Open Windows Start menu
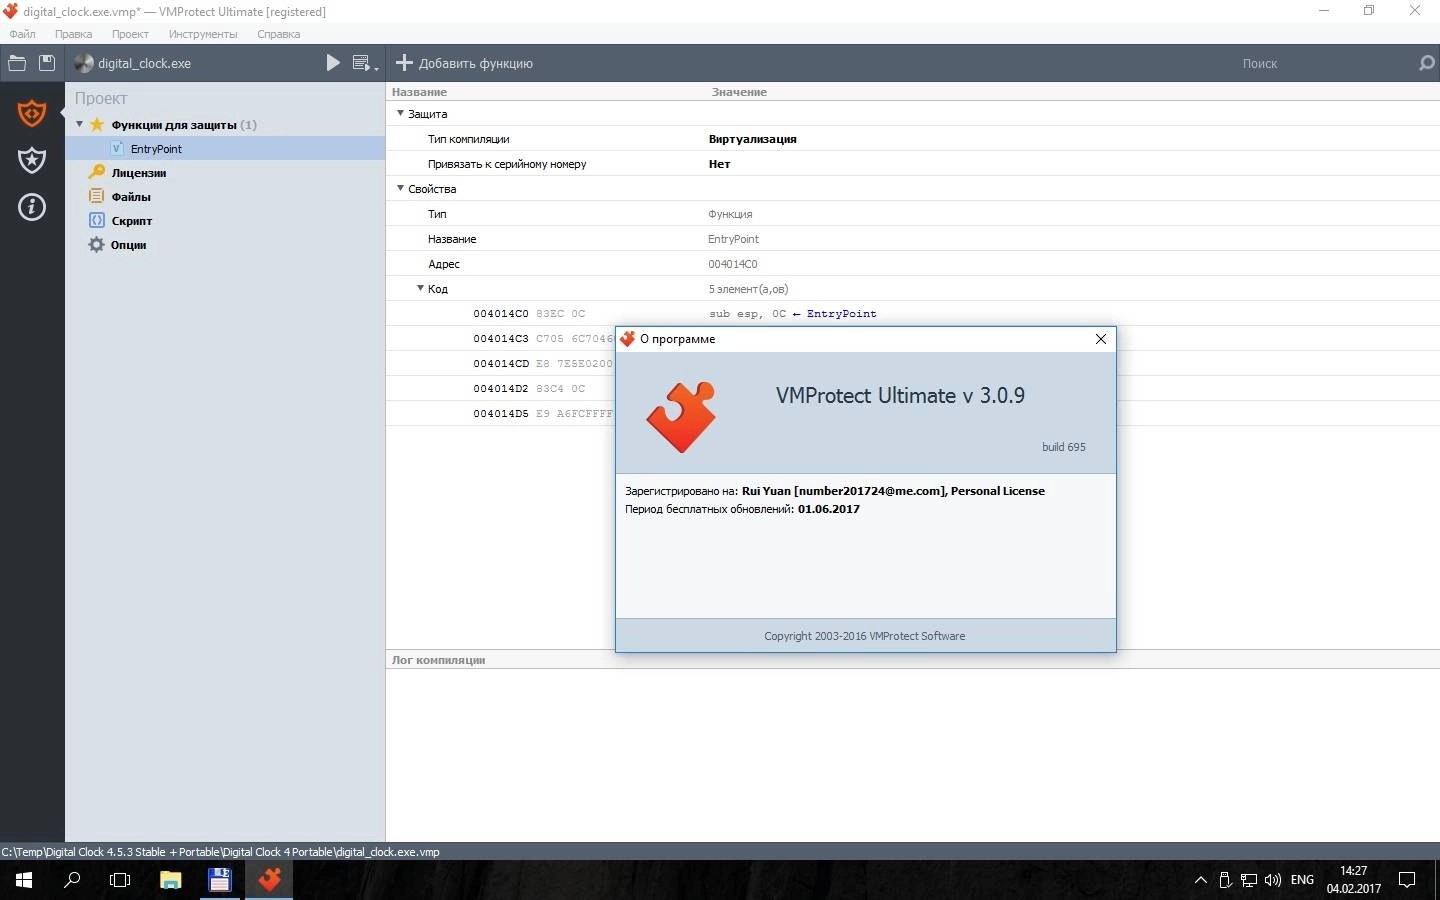The image size is (1440, 900). [x=24, y=880]
